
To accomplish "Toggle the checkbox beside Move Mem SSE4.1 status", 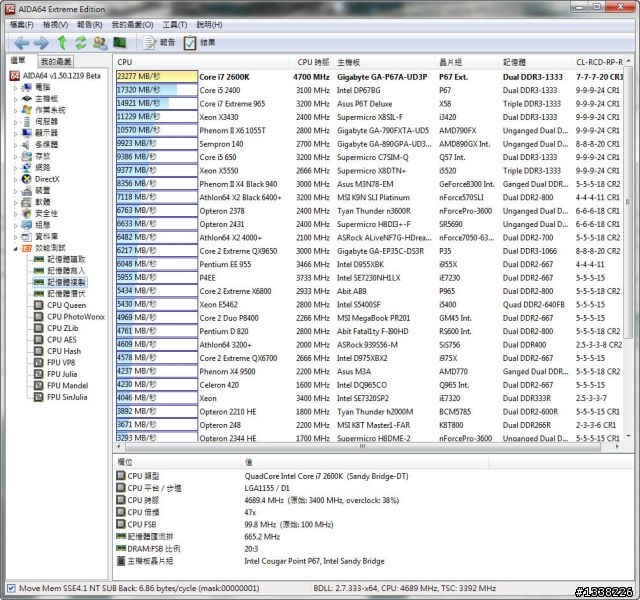I will 11,588.
